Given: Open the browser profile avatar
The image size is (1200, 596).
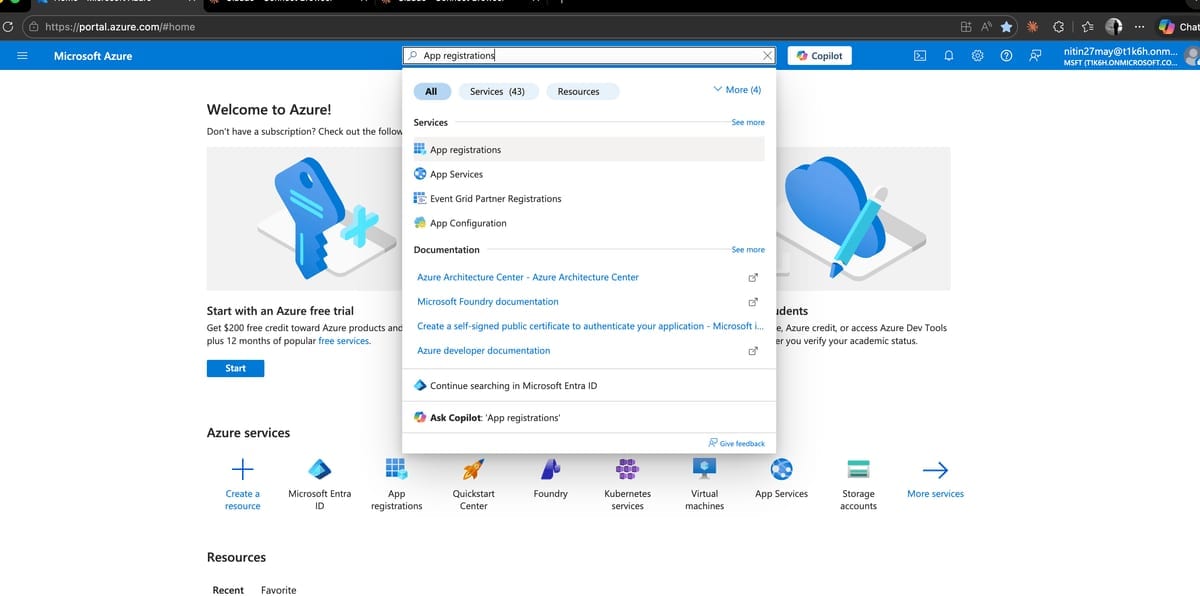Looking at the screenshot, I should pyautogui.click(x=1114, y=27).
